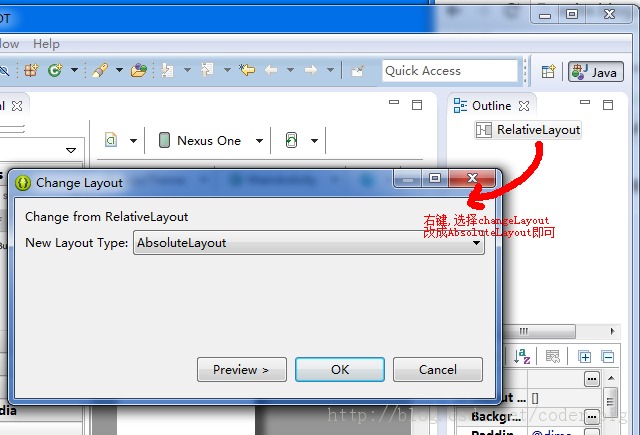Maximize the Outline panel
This screenshot has width=640, height=435.
point(608,105)
